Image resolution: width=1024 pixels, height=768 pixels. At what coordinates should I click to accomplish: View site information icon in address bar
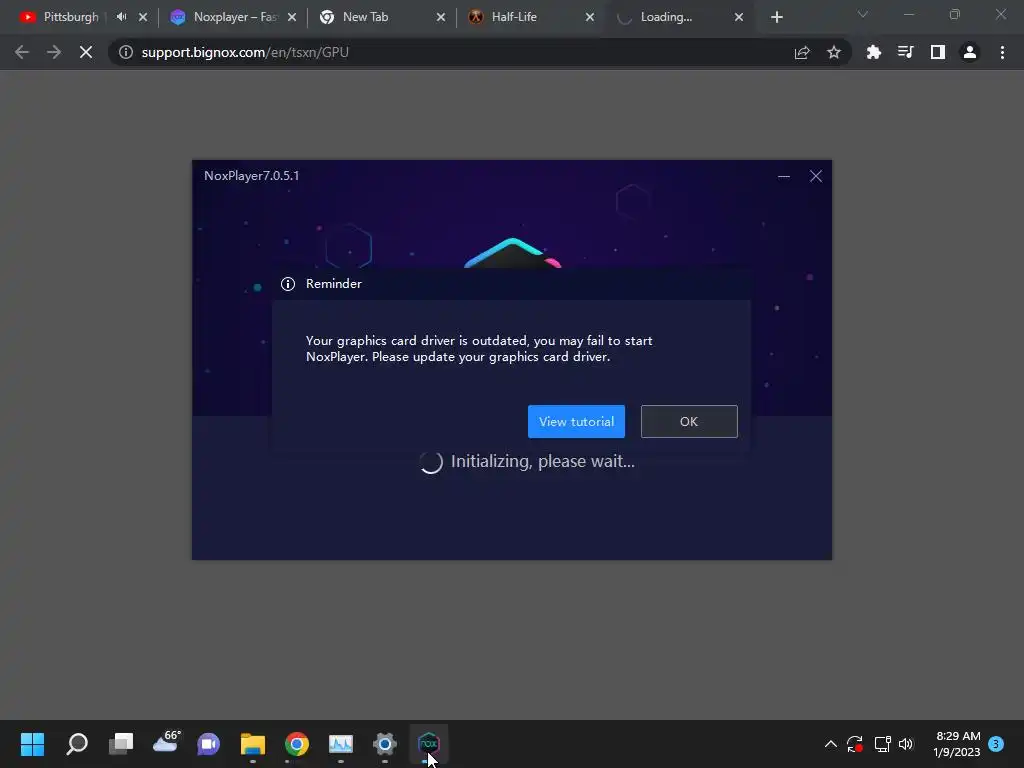[x=126, y=52]
